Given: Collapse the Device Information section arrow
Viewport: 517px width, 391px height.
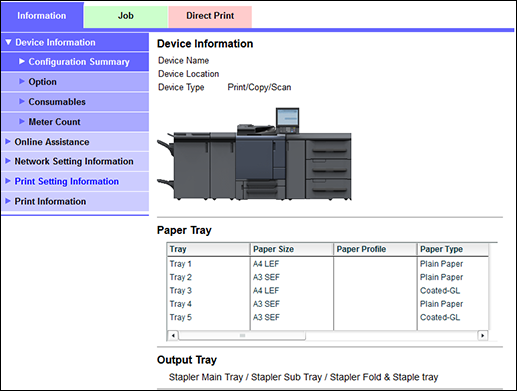Looking at the screenshot, I should pyautogui.click(x=8, y=42).
